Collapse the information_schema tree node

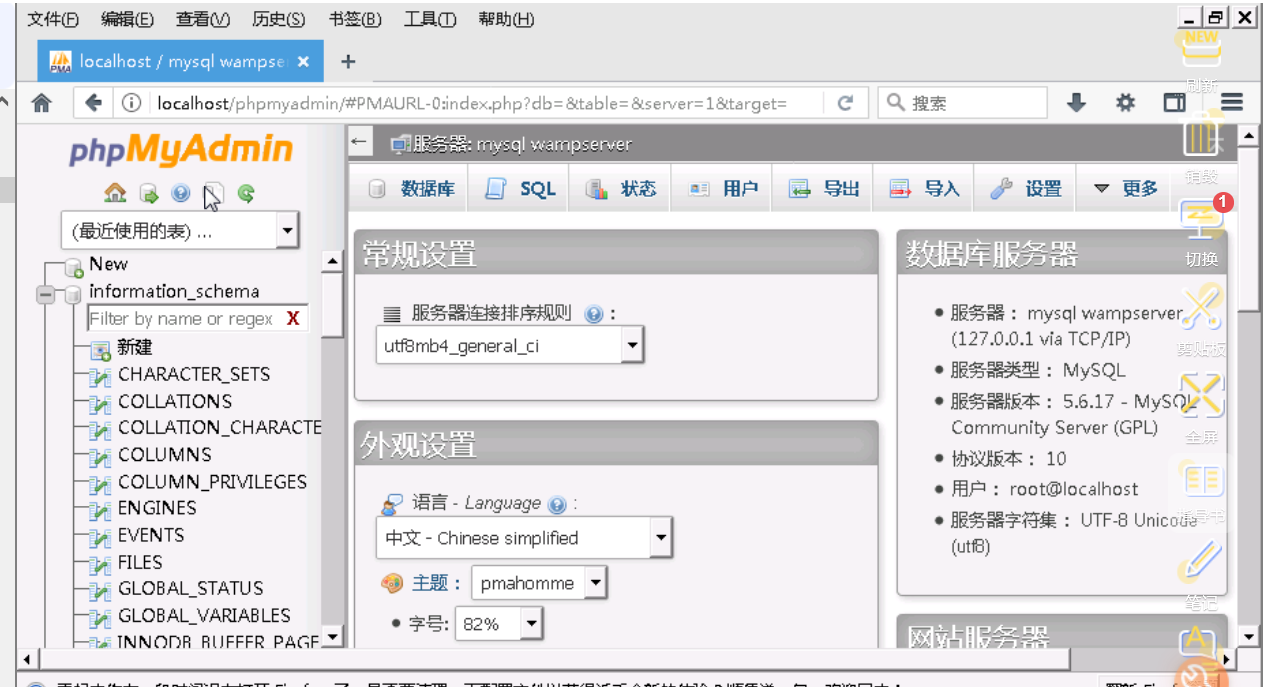click(45, 295)
